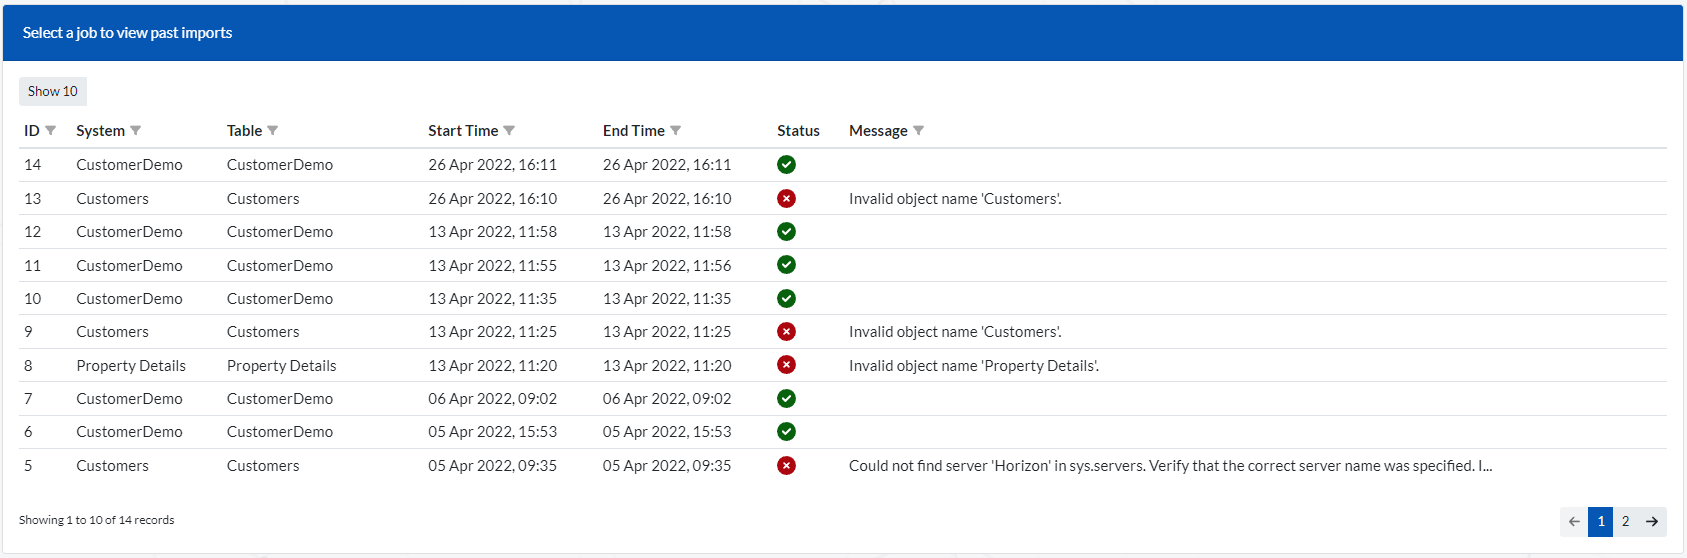This screenshot has width=1687, height=558.
Task: Go to the next page arrow
Action: (1652, 521)
